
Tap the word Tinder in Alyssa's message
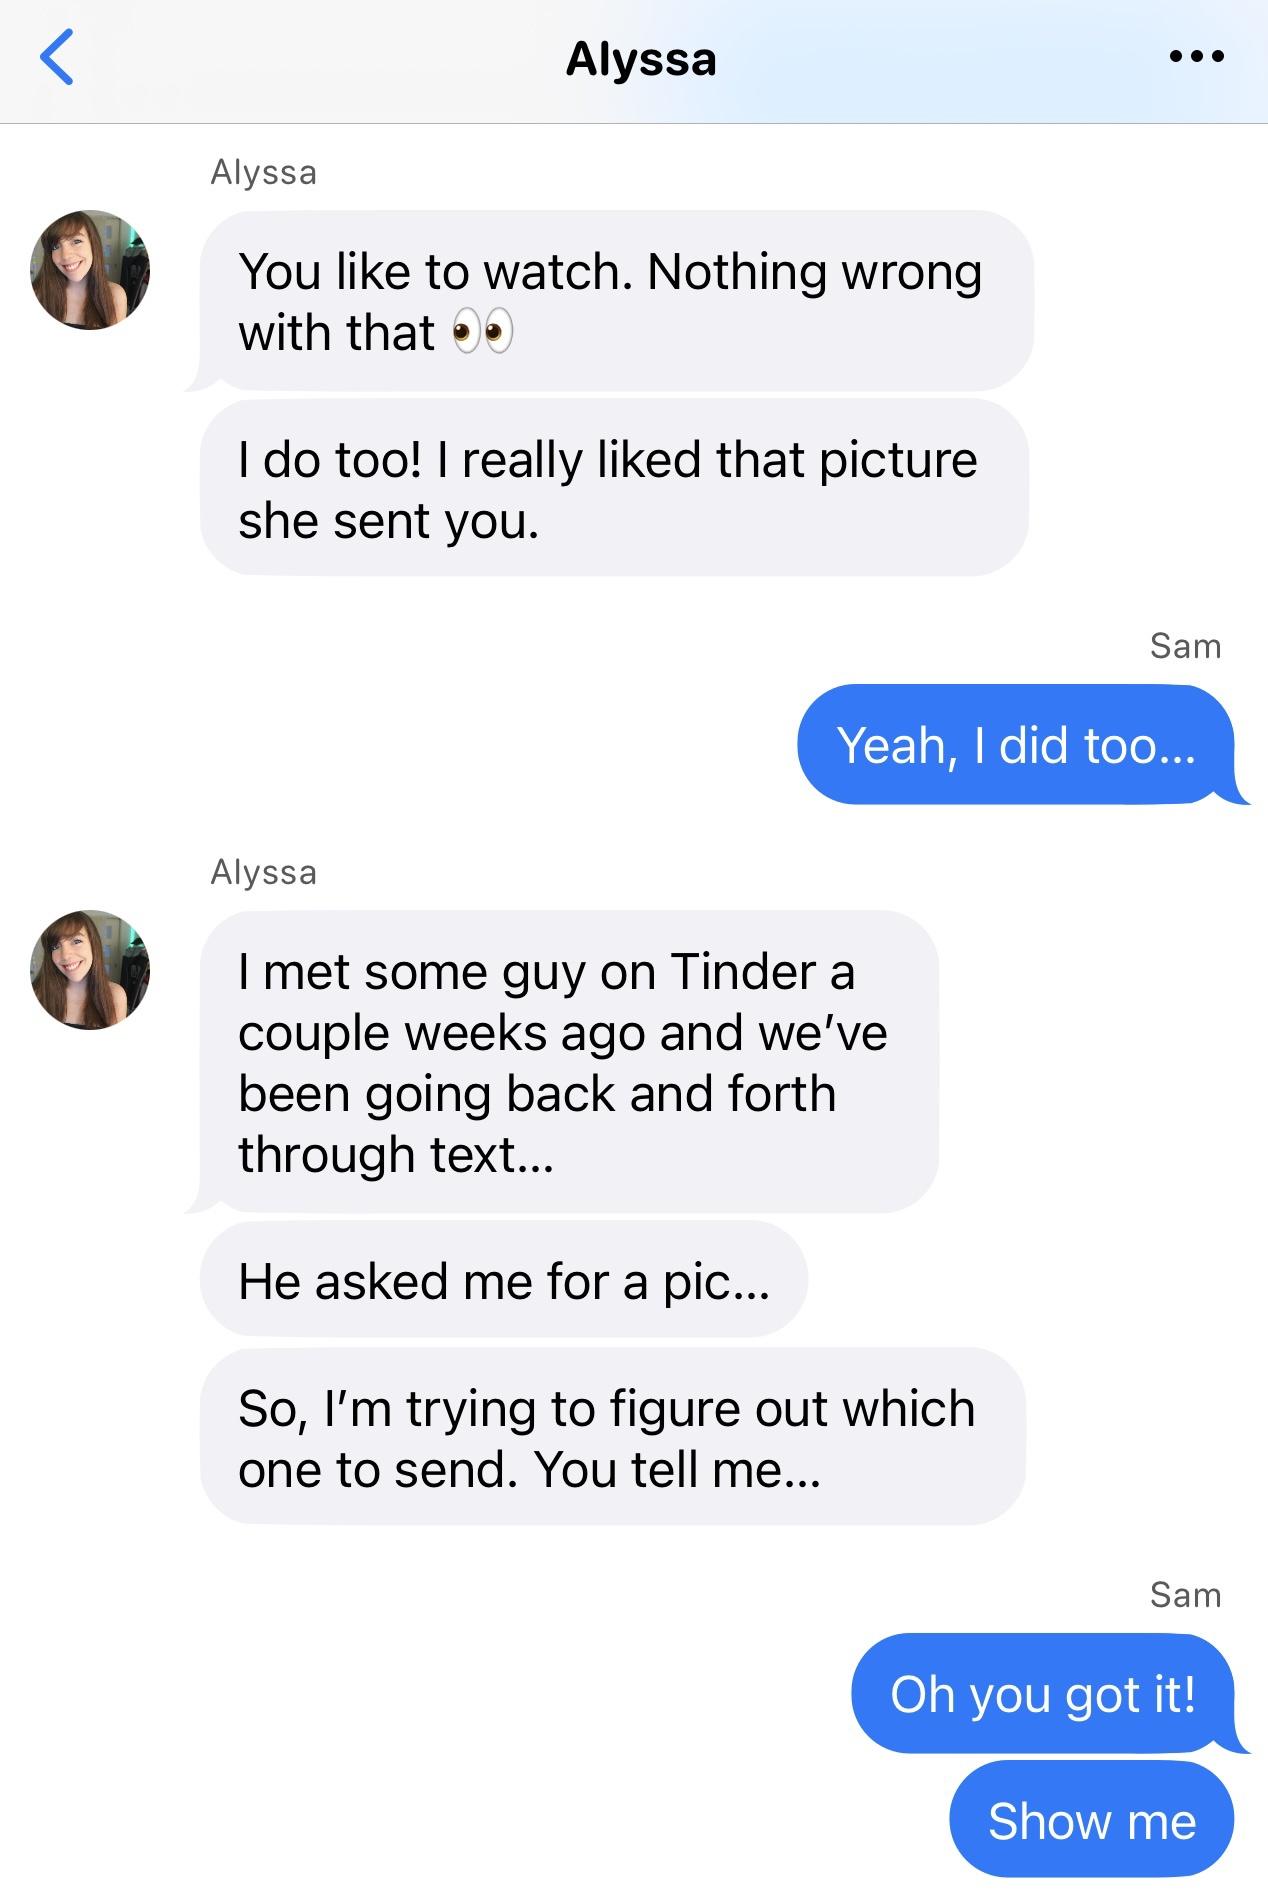(x=744, y=971)
